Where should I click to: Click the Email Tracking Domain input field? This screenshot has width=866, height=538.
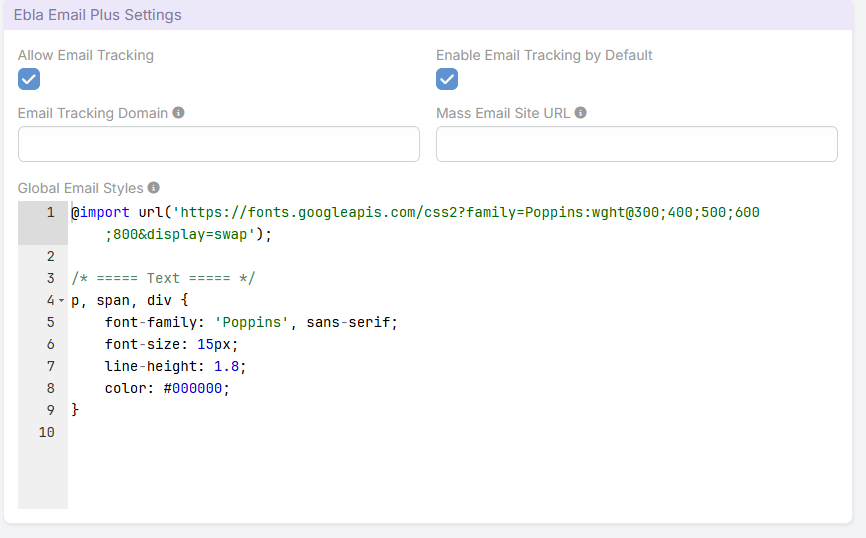tap(218, 144)
